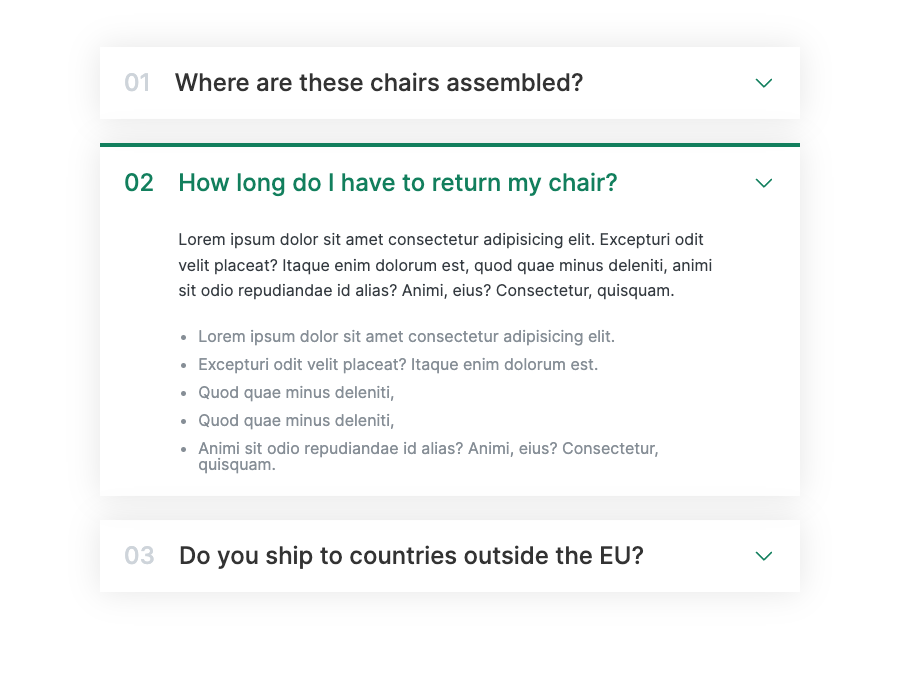Collapse the return my chair answer chevron
917x680 pixels.
pyautogui.click(x=764, y=183)
